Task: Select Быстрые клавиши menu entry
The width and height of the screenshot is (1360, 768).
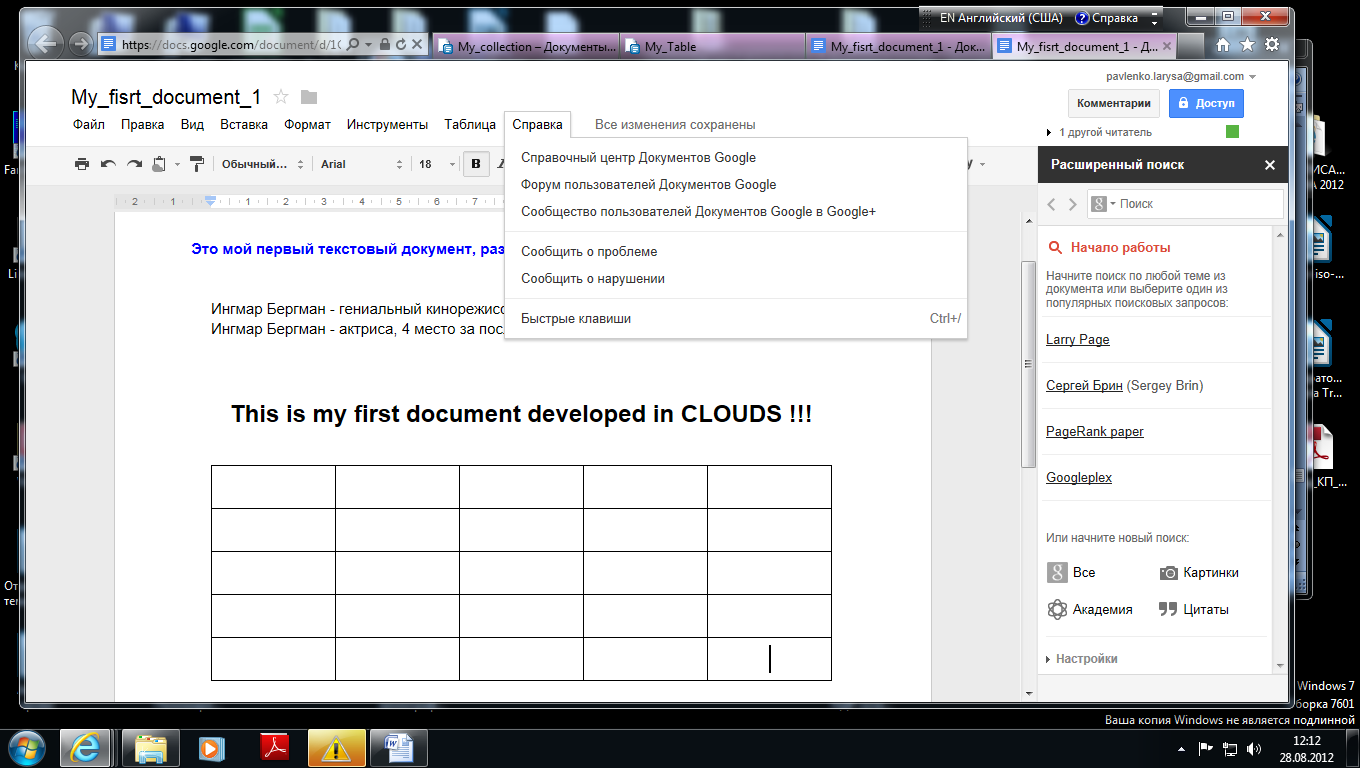Action: tap(736, 319)
